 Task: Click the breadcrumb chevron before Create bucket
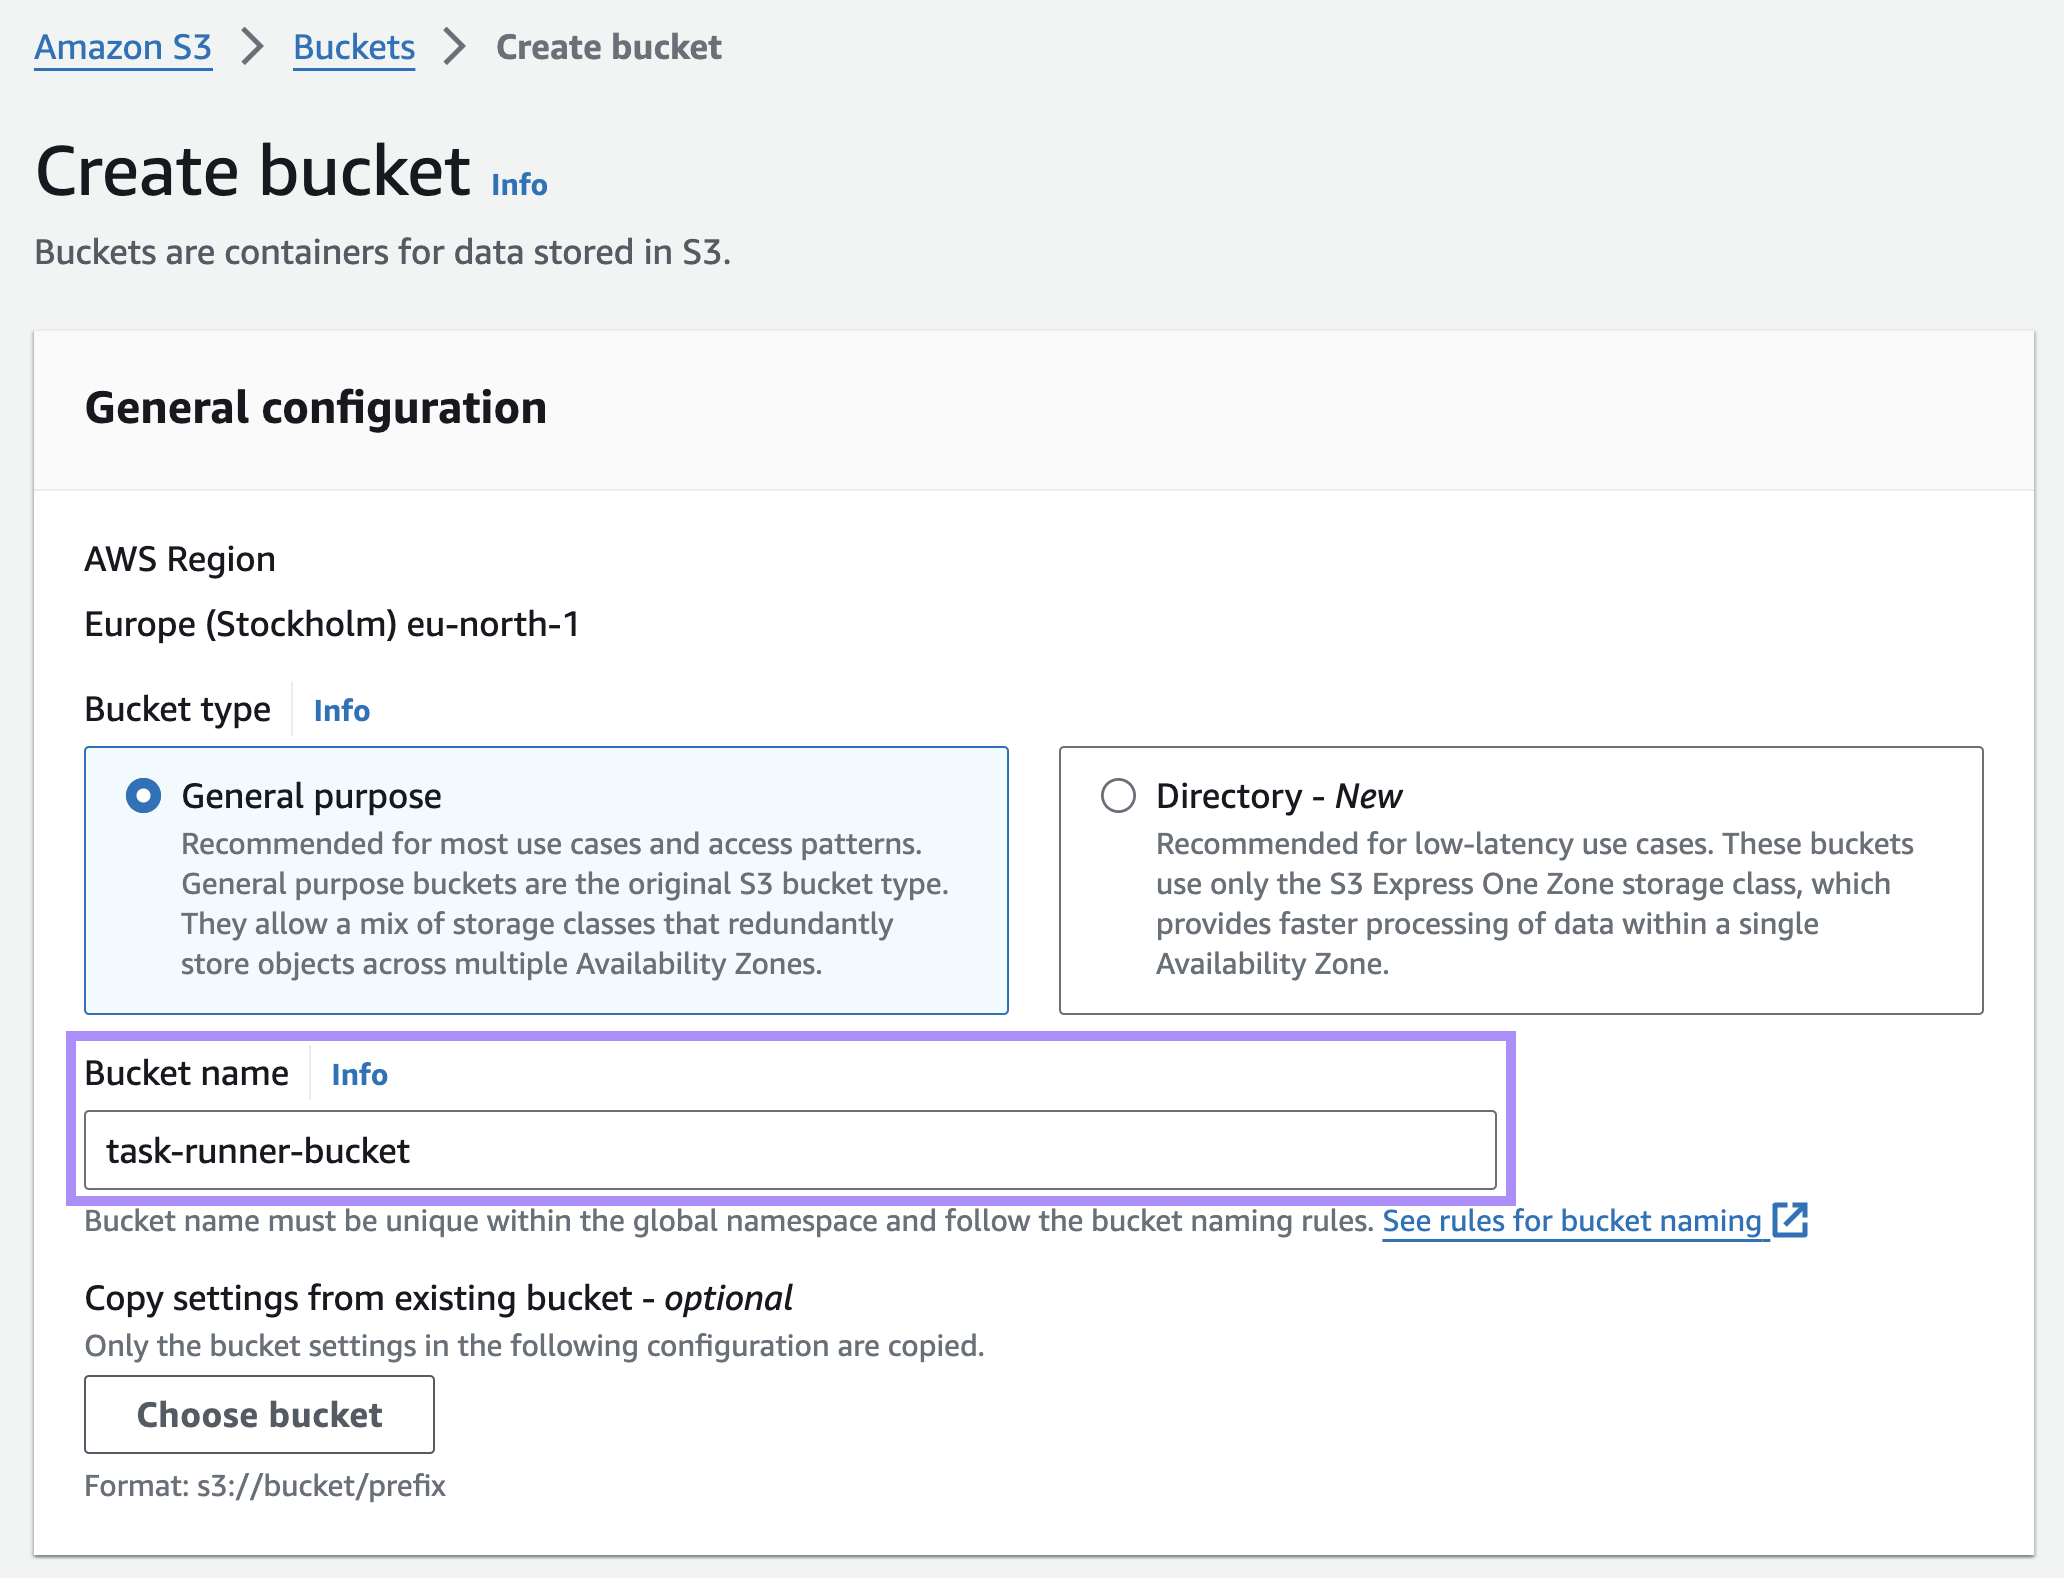tap(455, 46)
